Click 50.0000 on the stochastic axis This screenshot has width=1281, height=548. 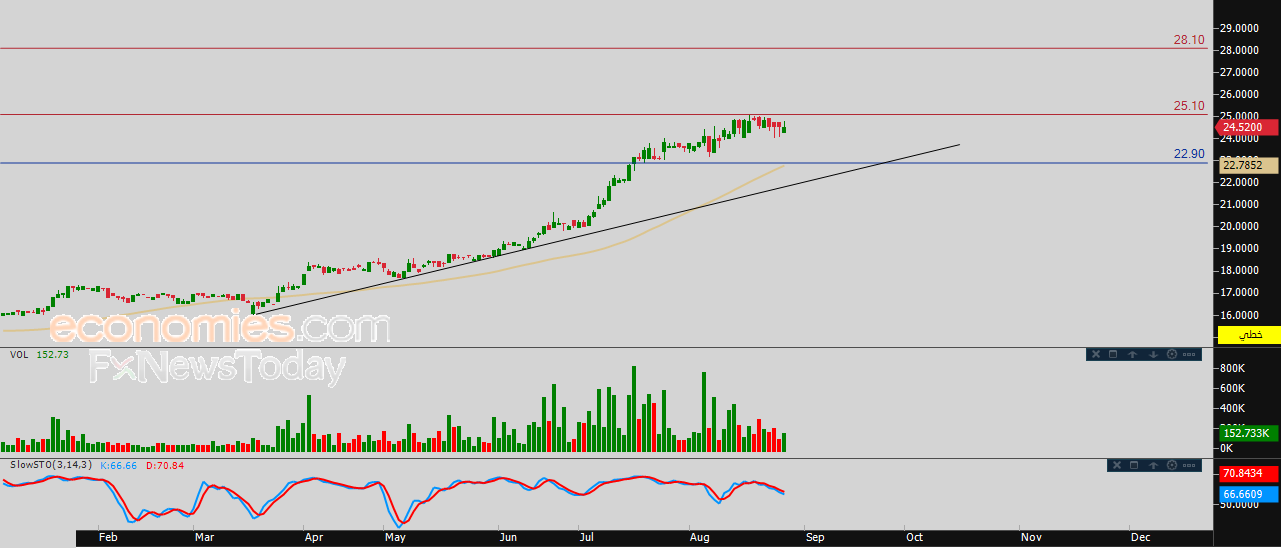1239,507
